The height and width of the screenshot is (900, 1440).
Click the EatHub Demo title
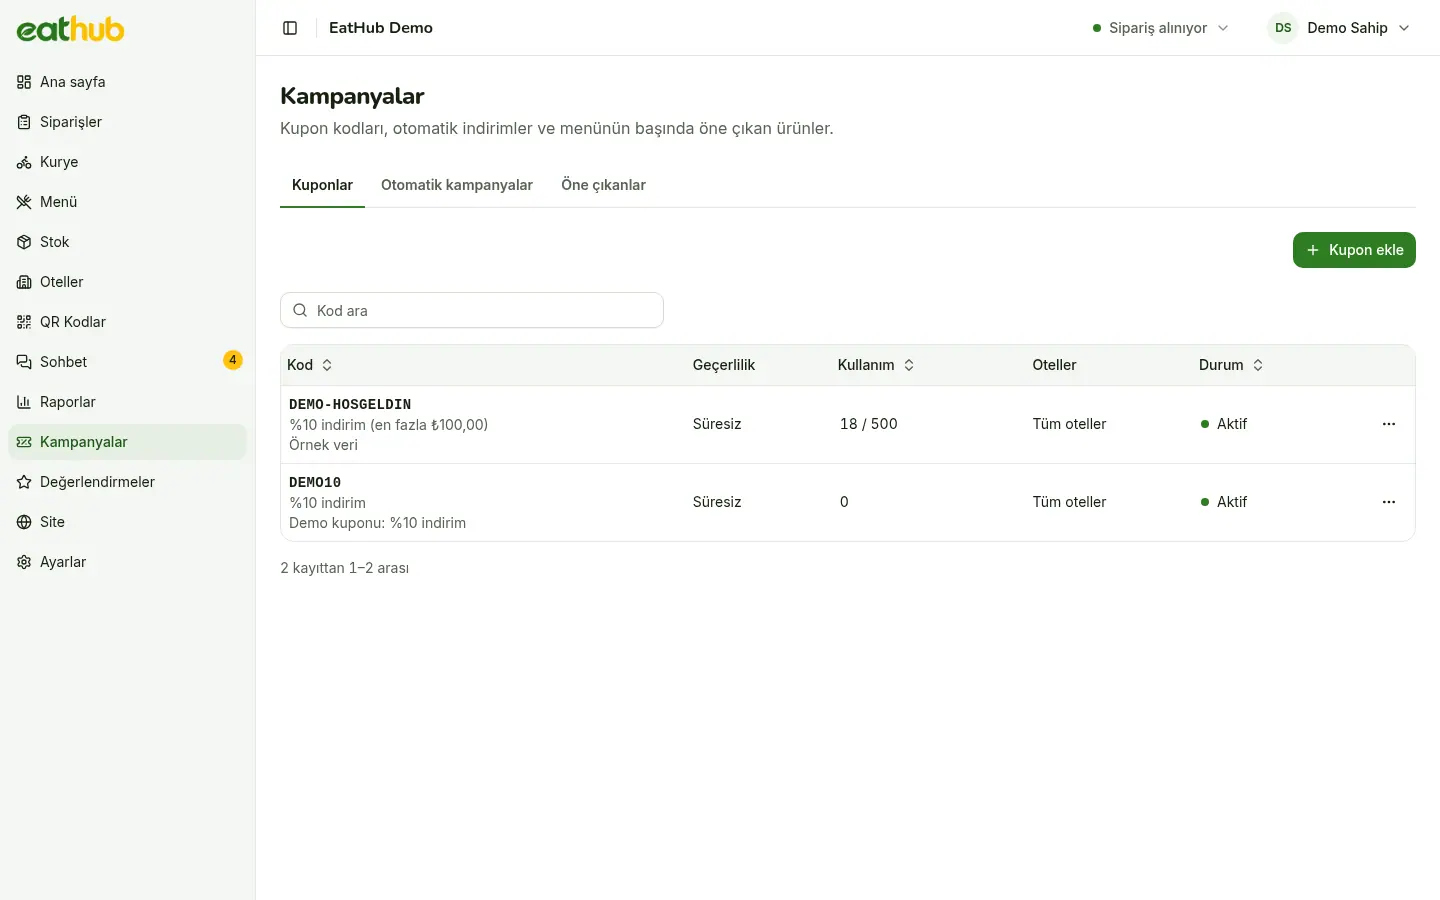[381, 28]
